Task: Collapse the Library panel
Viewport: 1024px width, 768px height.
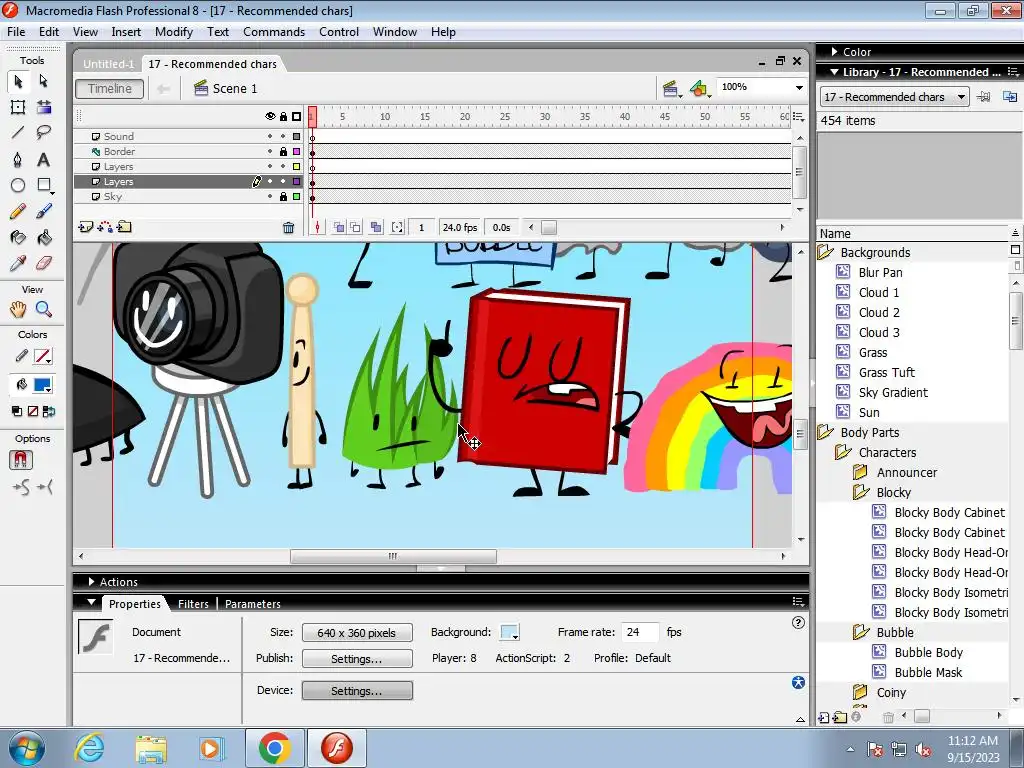Action: pyautogui.click(x=834, y=72)
